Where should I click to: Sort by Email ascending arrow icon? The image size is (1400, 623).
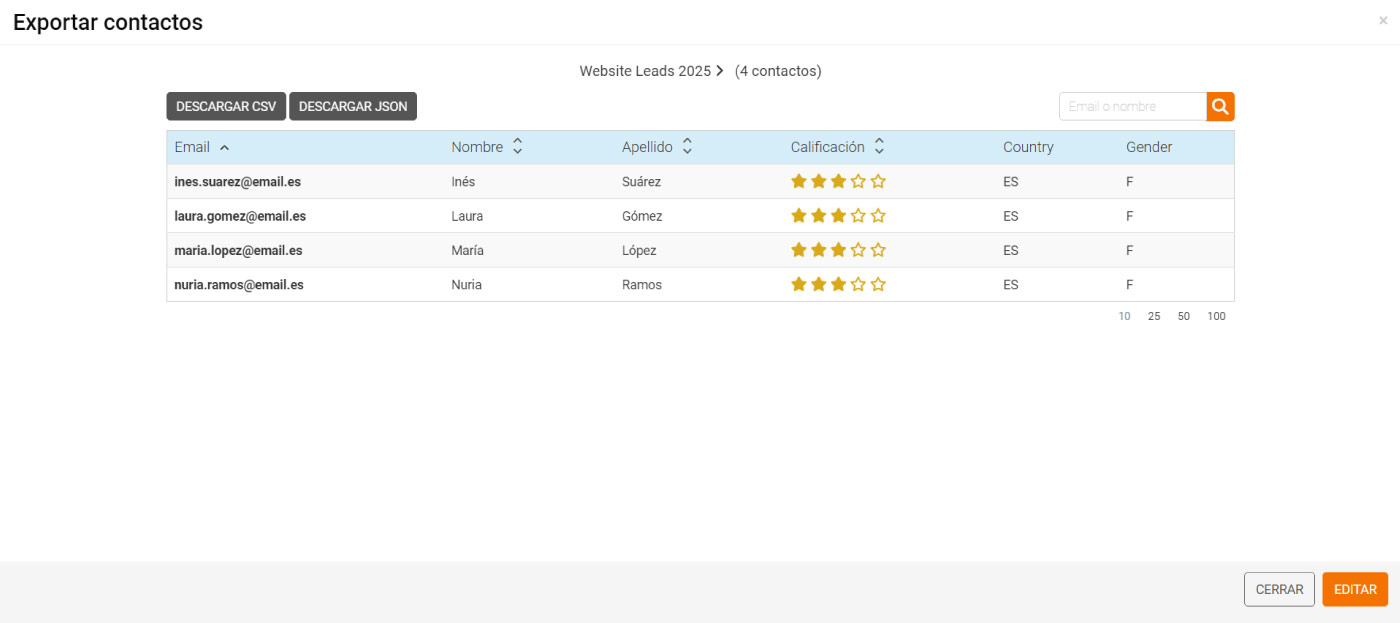(224, 148)
